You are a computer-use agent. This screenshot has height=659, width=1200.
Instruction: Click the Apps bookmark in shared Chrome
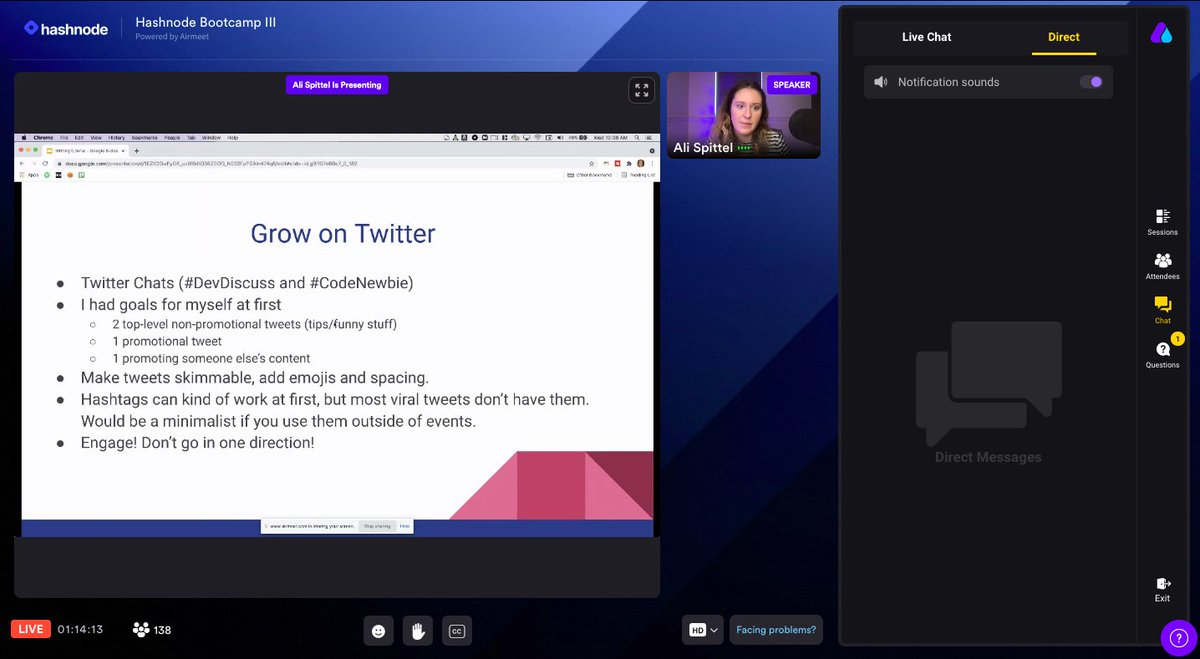click(x=28, y=175)
